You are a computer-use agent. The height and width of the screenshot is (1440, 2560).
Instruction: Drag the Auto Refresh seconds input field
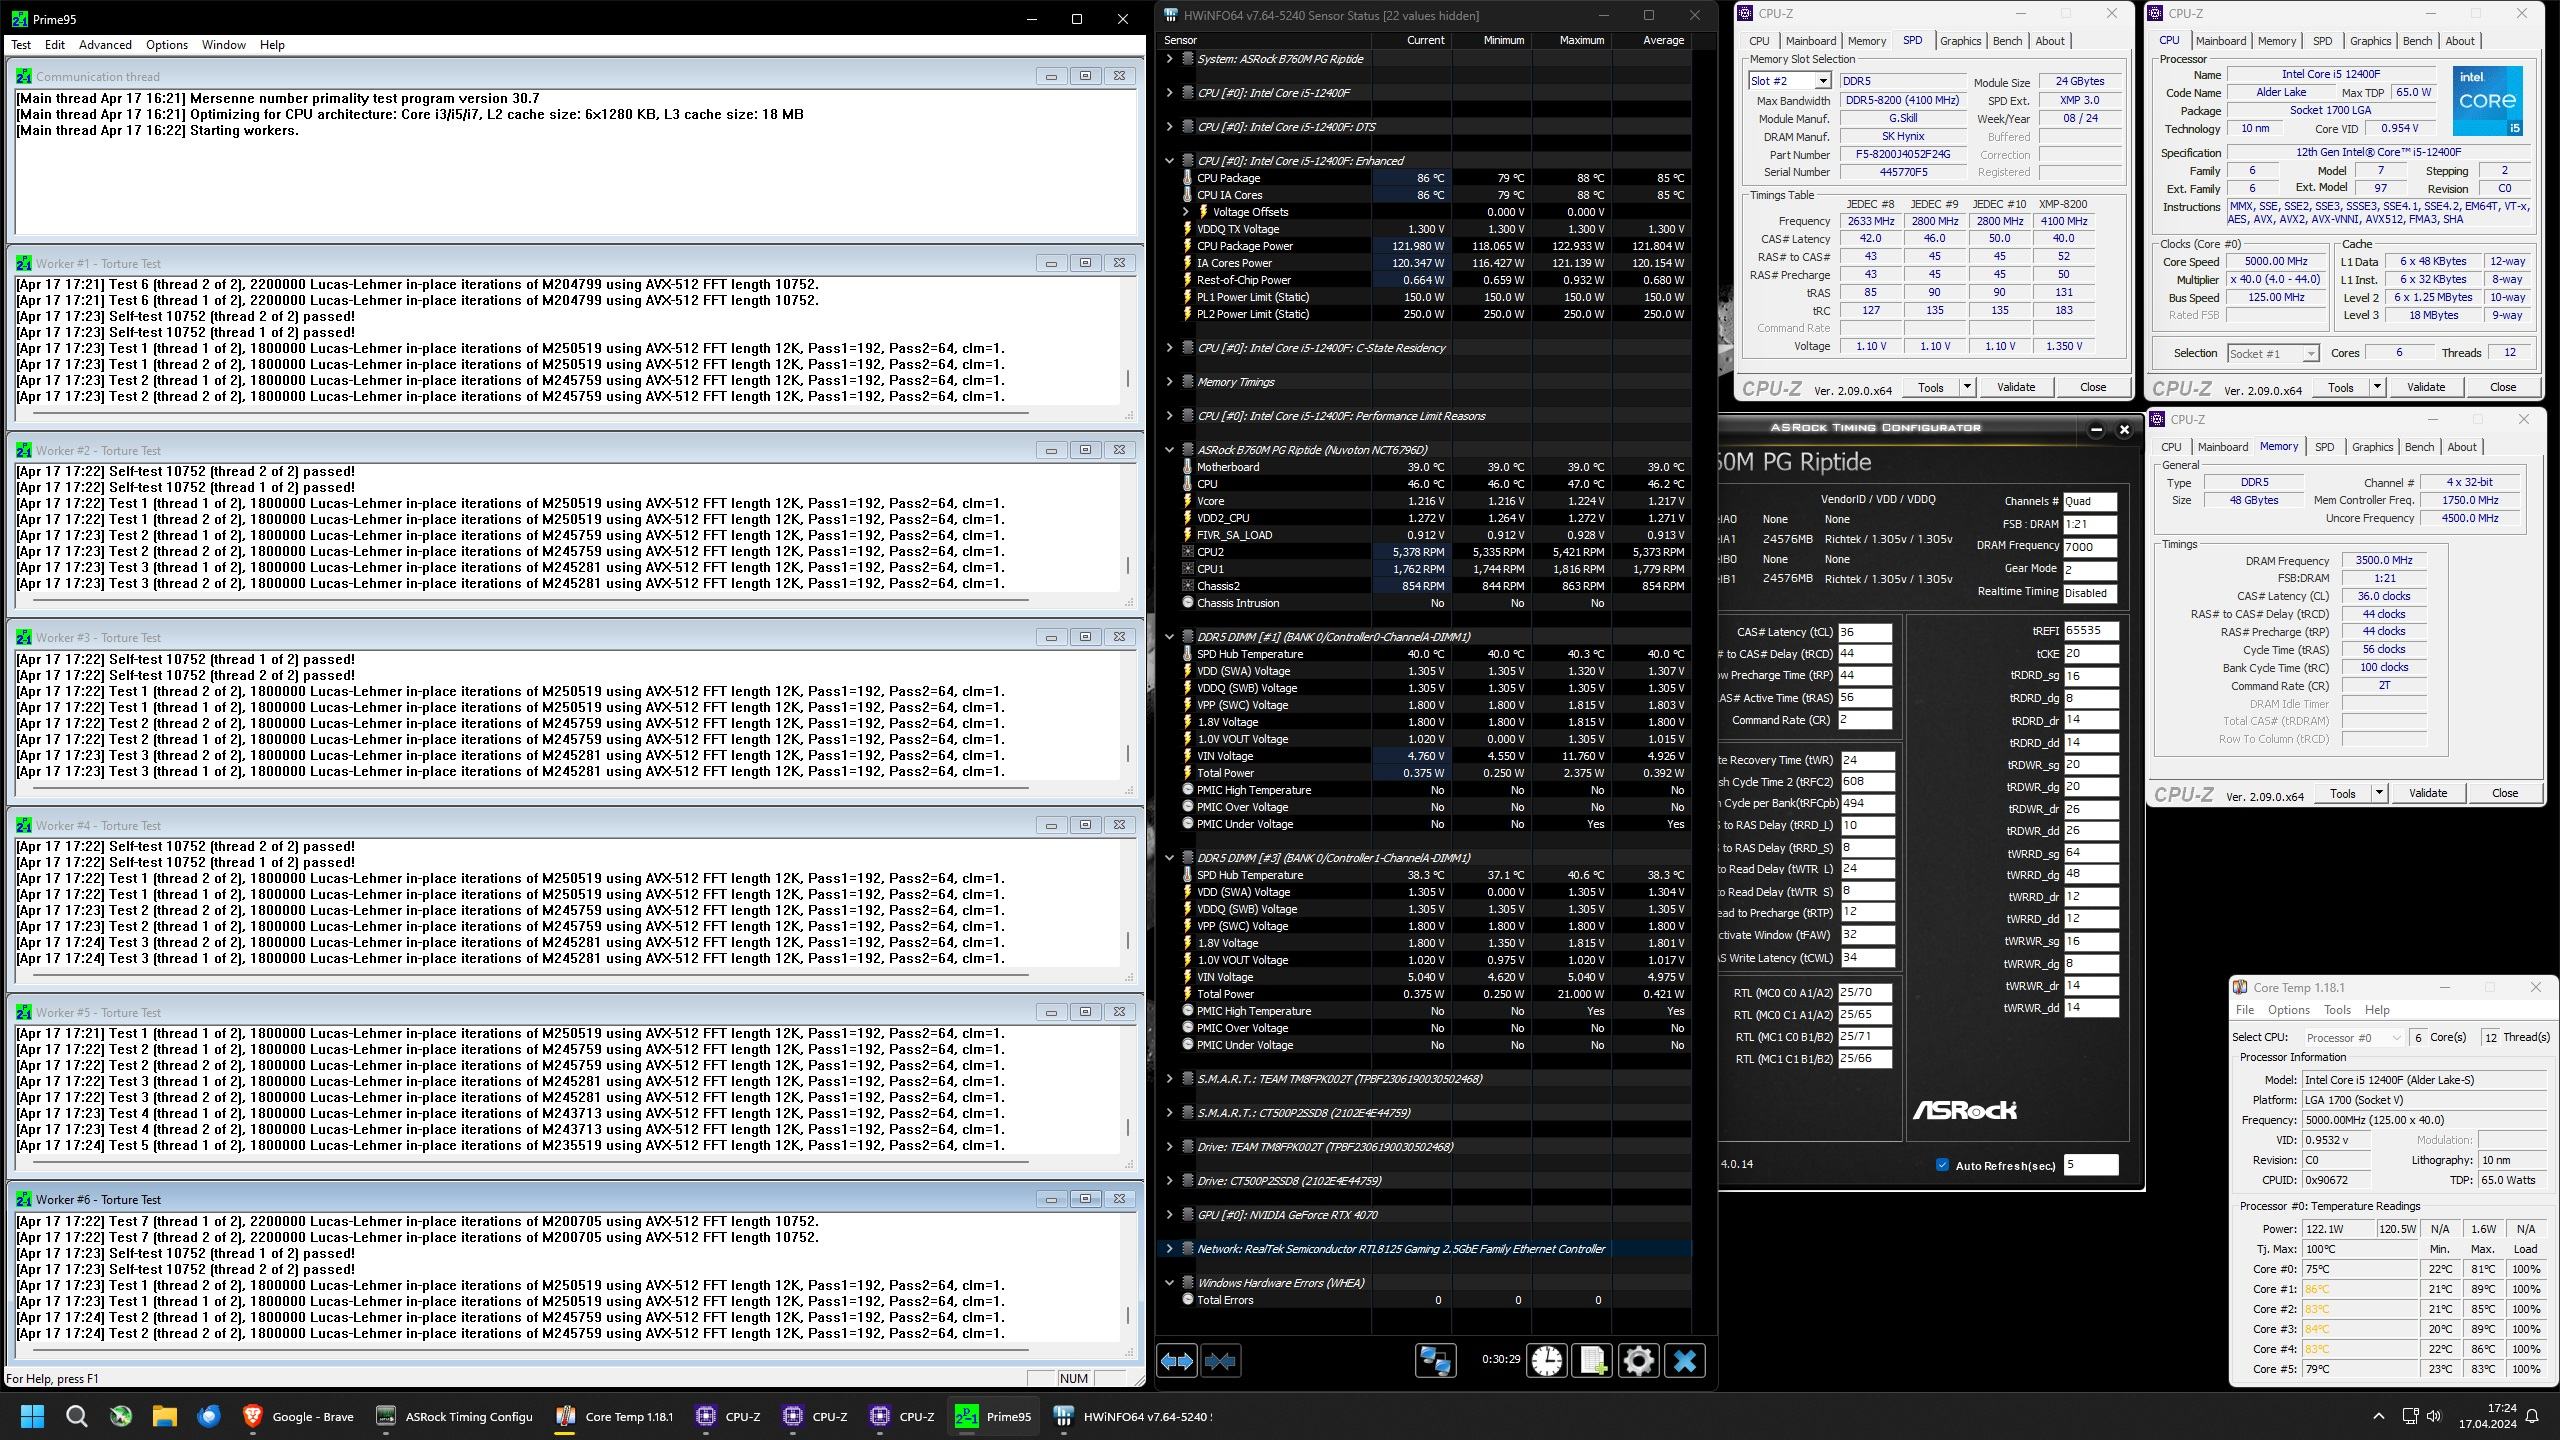(2096, 1166)
